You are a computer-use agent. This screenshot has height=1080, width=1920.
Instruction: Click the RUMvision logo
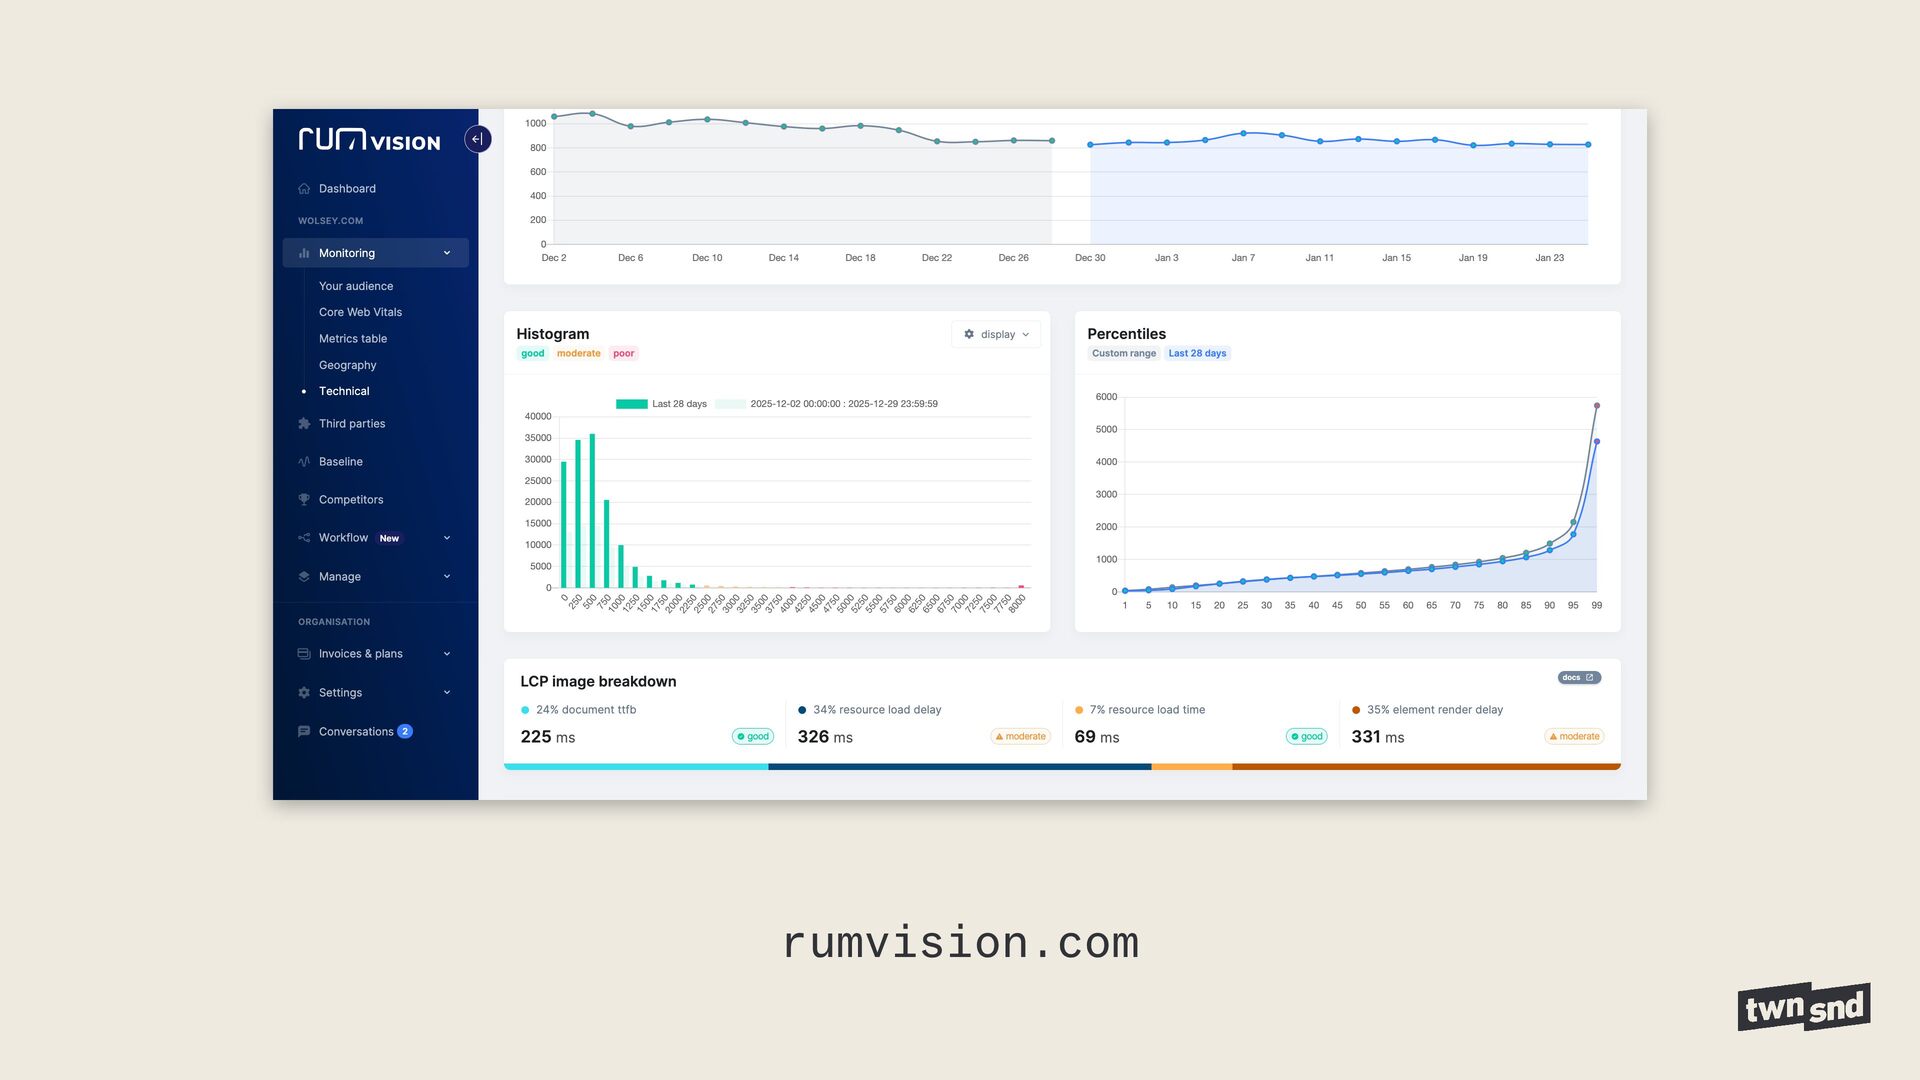coord(369,140)
